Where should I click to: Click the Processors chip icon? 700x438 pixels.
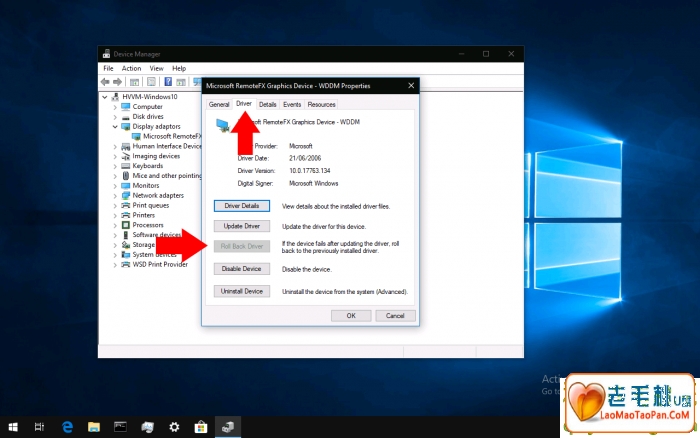pos(125,225)
